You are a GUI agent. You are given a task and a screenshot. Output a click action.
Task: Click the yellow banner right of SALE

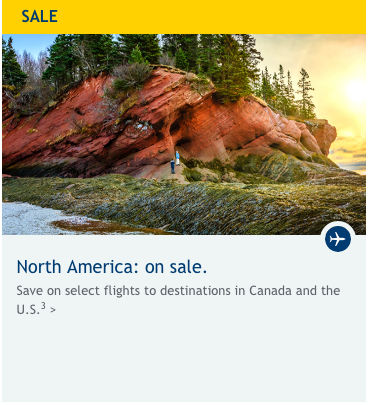(212, 17)
